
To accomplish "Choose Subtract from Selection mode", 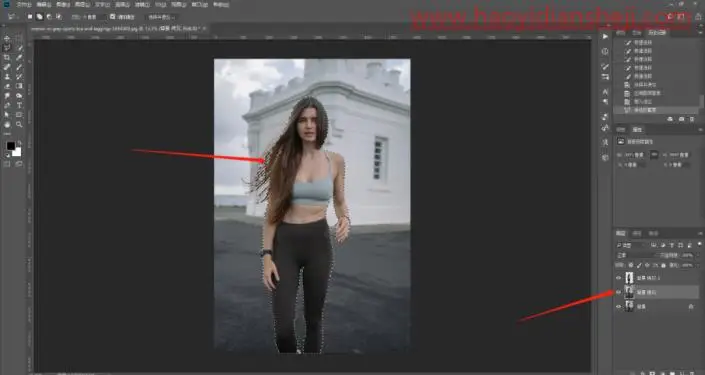I will pos(49,17).
